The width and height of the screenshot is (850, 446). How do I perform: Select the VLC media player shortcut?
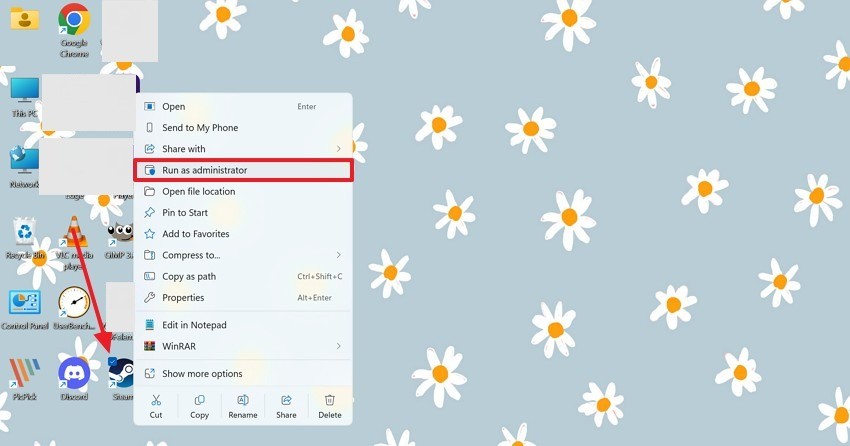pos(74,243)
